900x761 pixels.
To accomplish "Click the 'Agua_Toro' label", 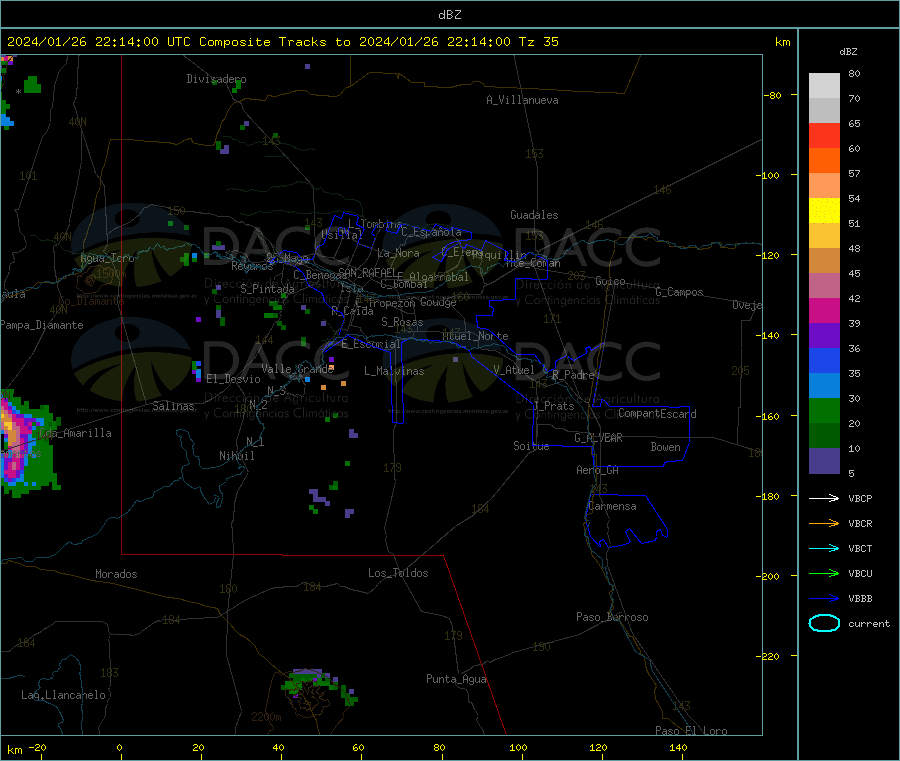I will click(x=107, y=258).
